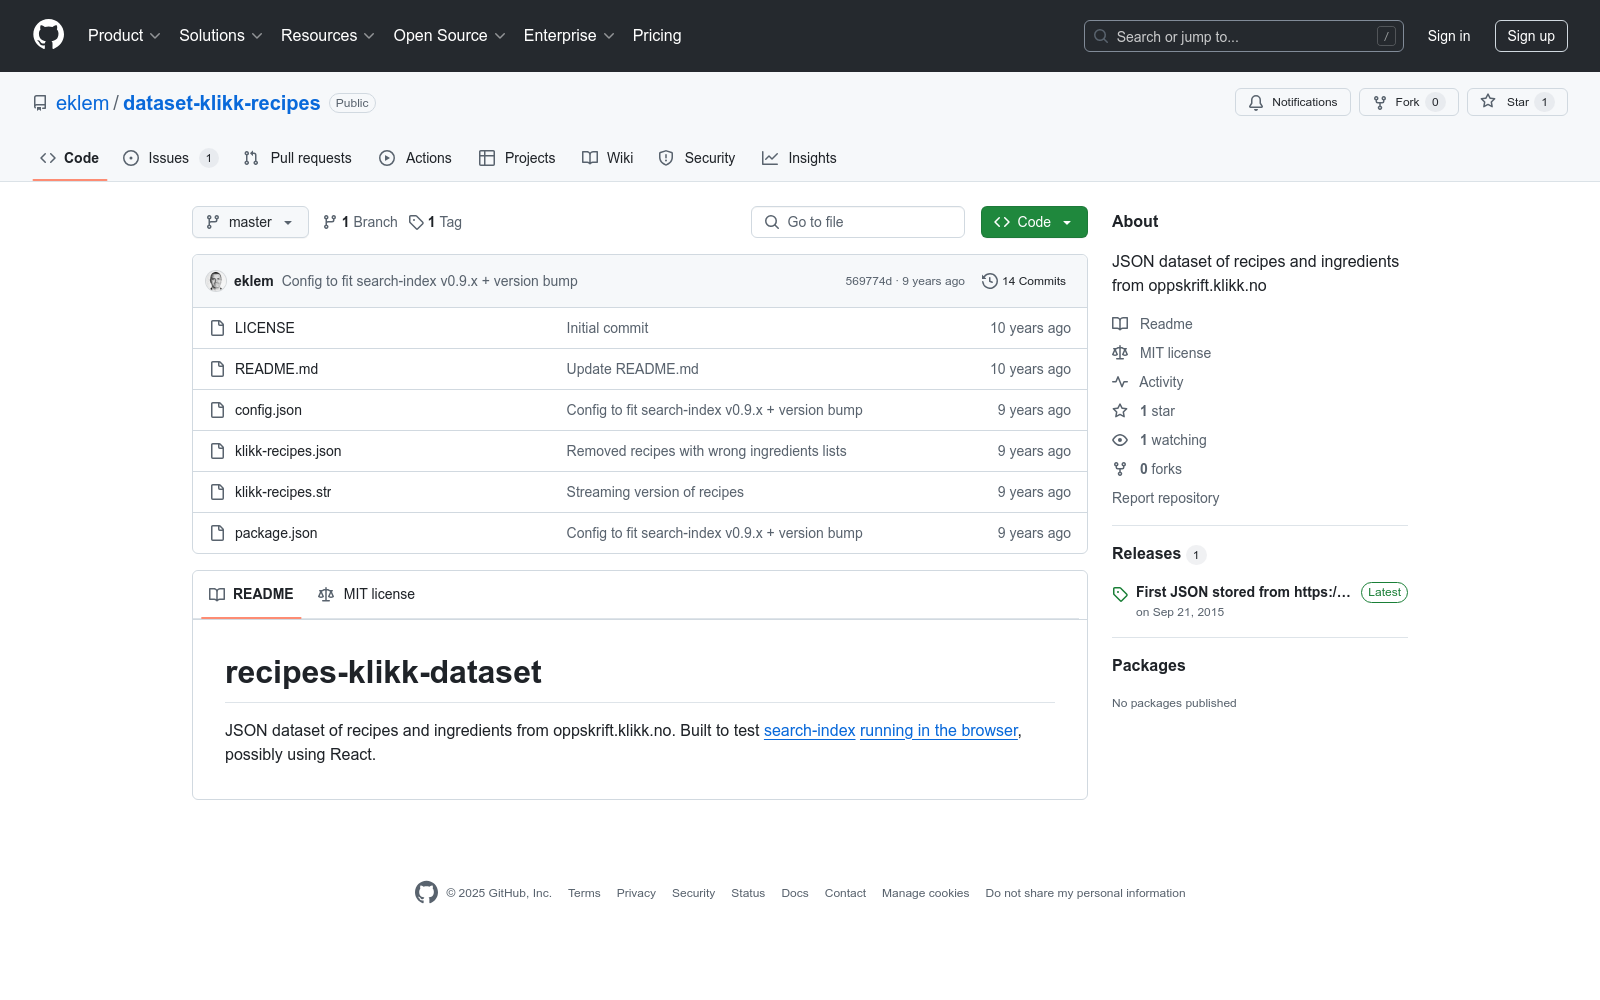
Task: Click the tag icon next to release title
Action: pyautogui.click(x=1120, y=594)
